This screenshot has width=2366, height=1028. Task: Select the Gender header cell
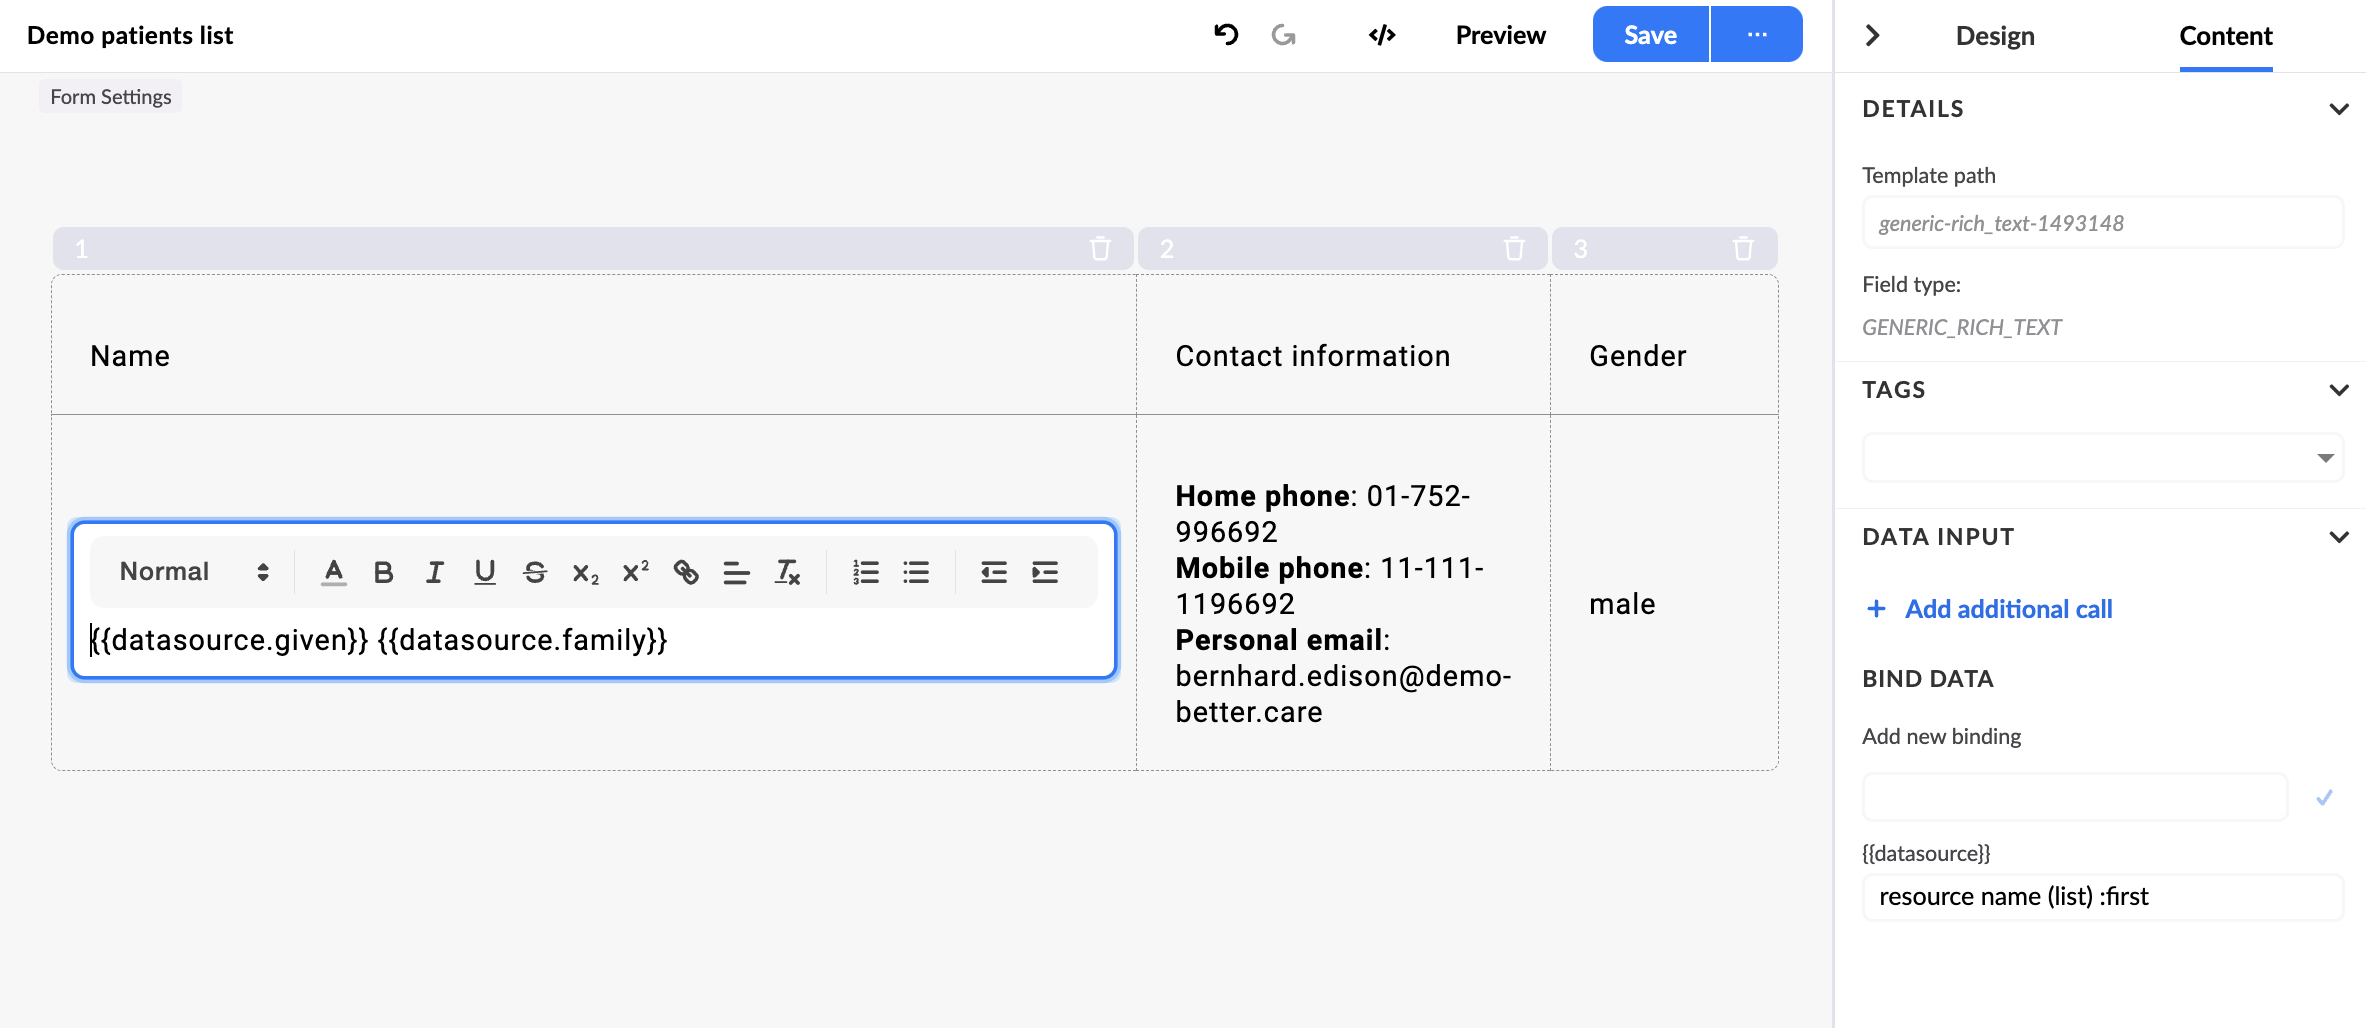(x=1665, y=345)
